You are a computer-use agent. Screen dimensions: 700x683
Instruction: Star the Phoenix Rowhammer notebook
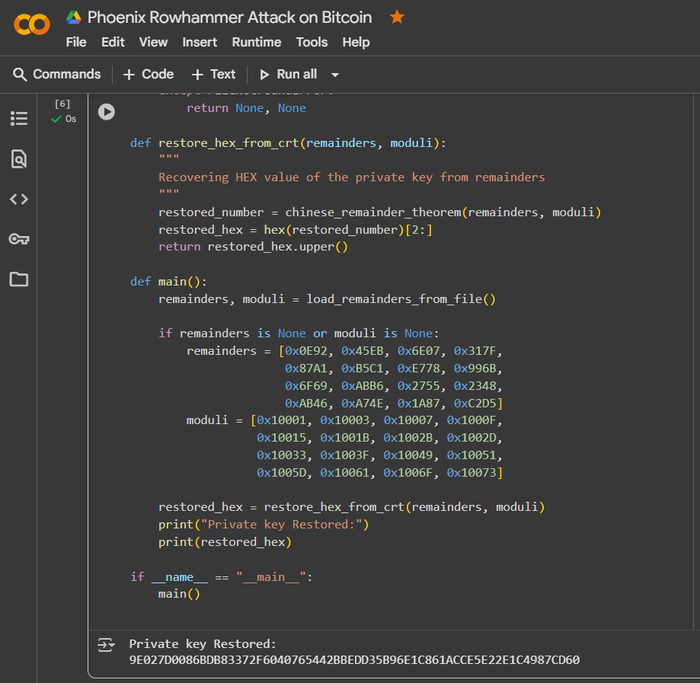pos(397,17)
